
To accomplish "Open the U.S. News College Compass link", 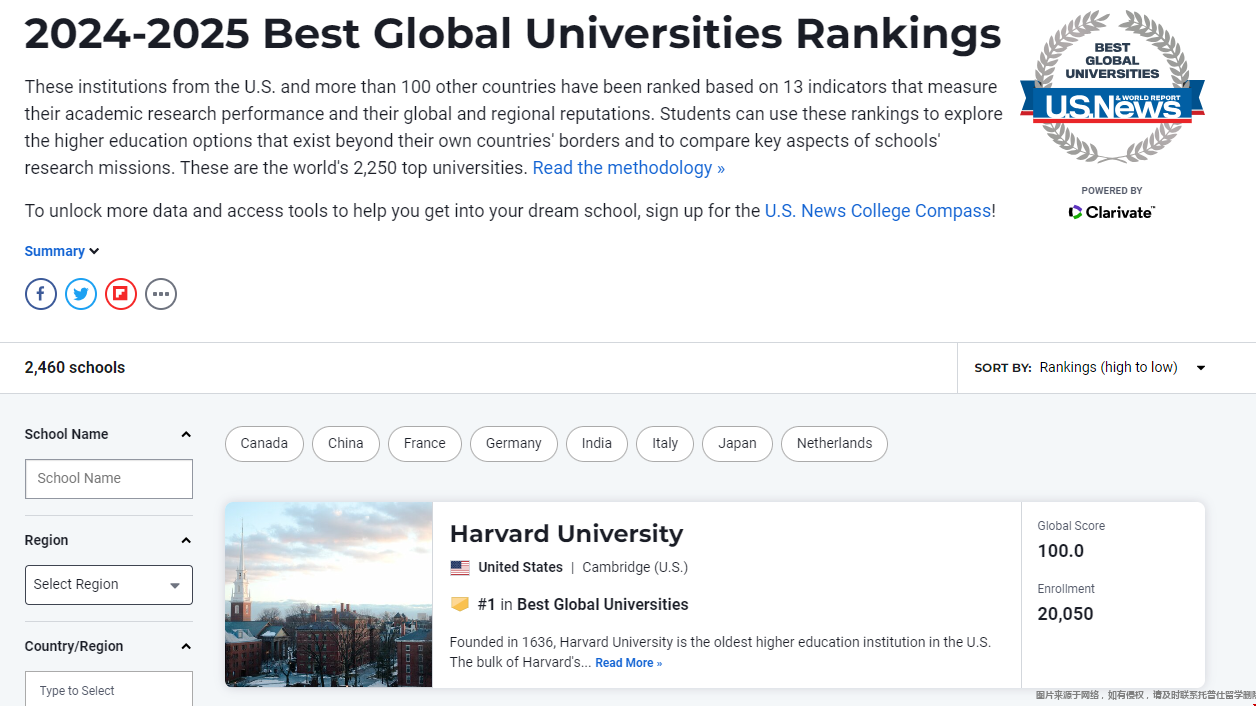I will (878, 211).
